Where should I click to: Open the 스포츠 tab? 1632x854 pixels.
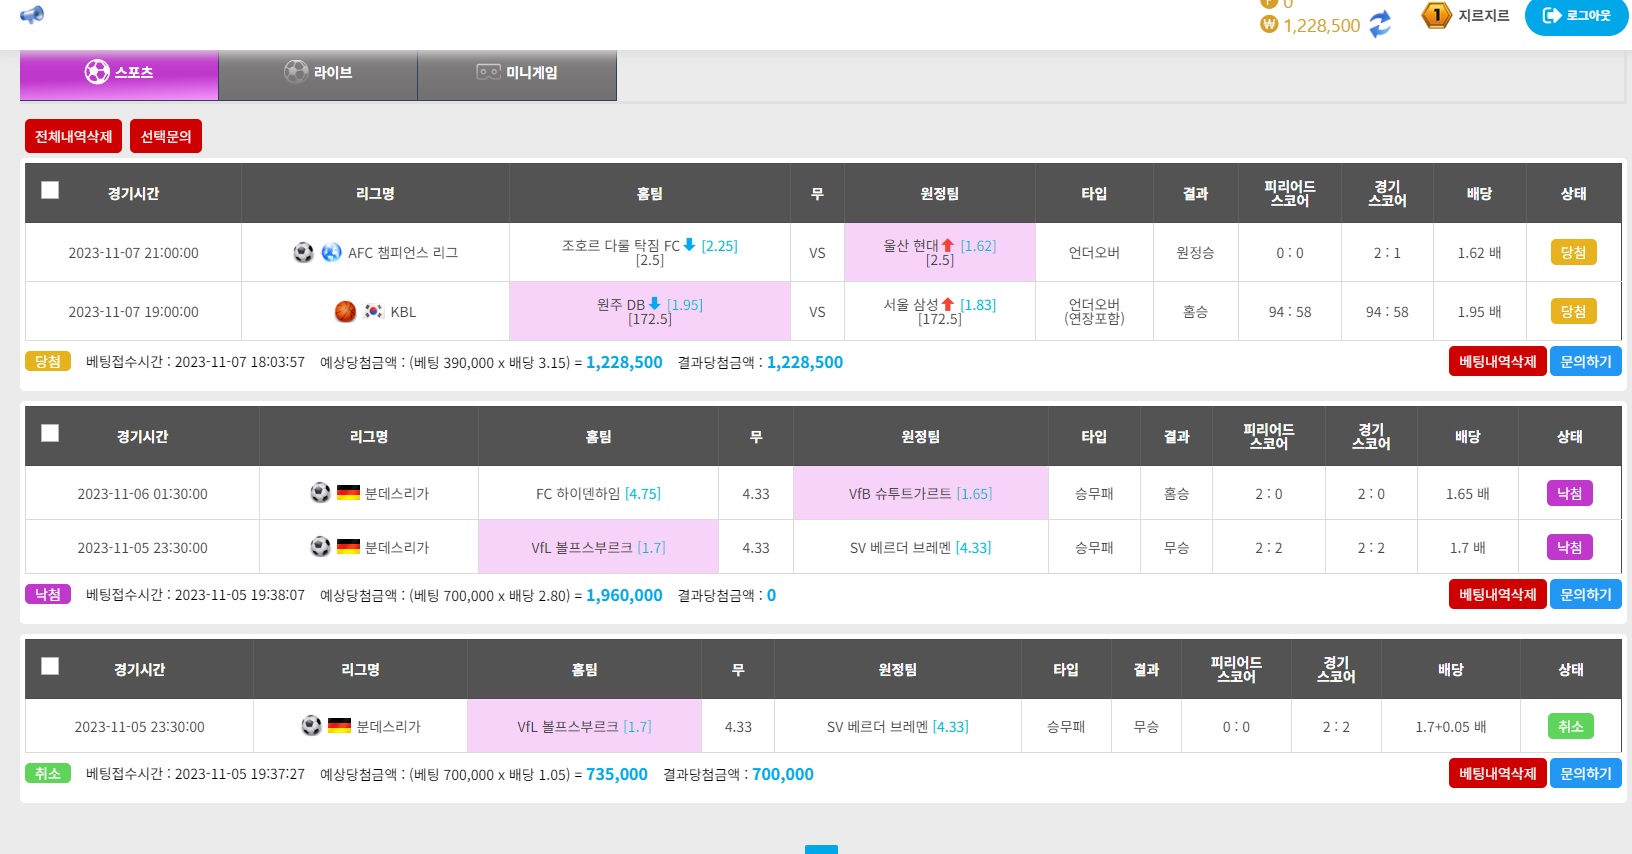(119, 73)
